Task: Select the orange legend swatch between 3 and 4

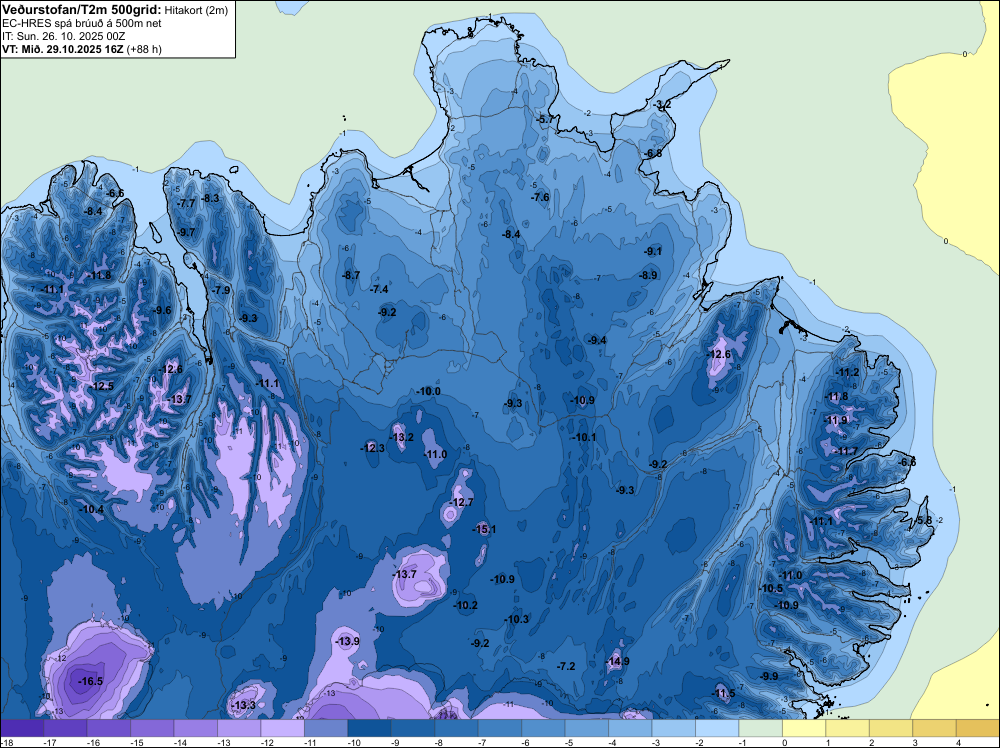Action: pyautogui.click(x=934, y=728)
